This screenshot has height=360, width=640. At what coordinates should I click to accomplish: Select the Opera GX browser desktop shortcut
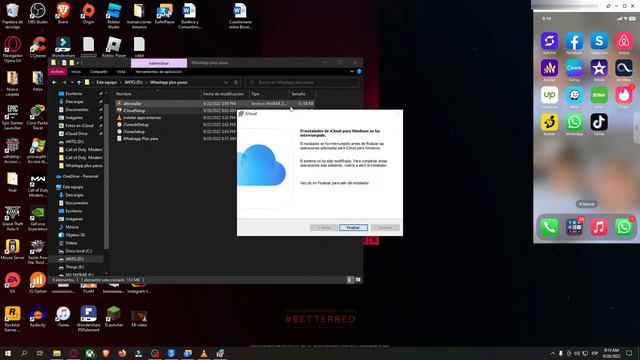pos(12,49)
